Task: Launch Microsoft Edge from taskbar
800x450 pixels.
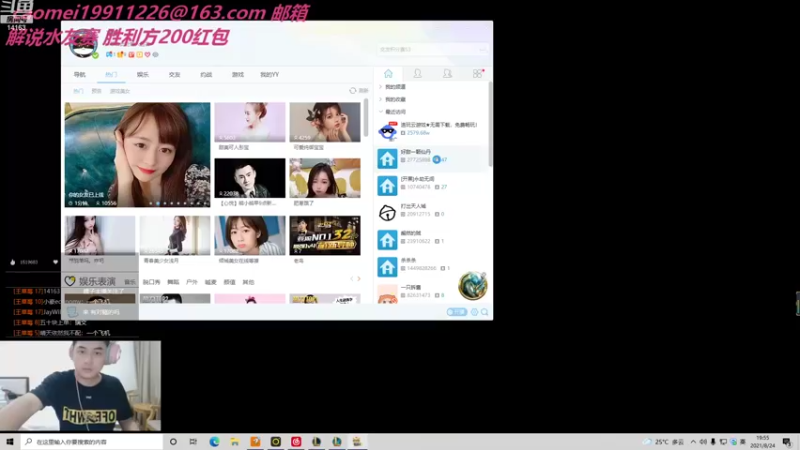Action: (214, 441)
